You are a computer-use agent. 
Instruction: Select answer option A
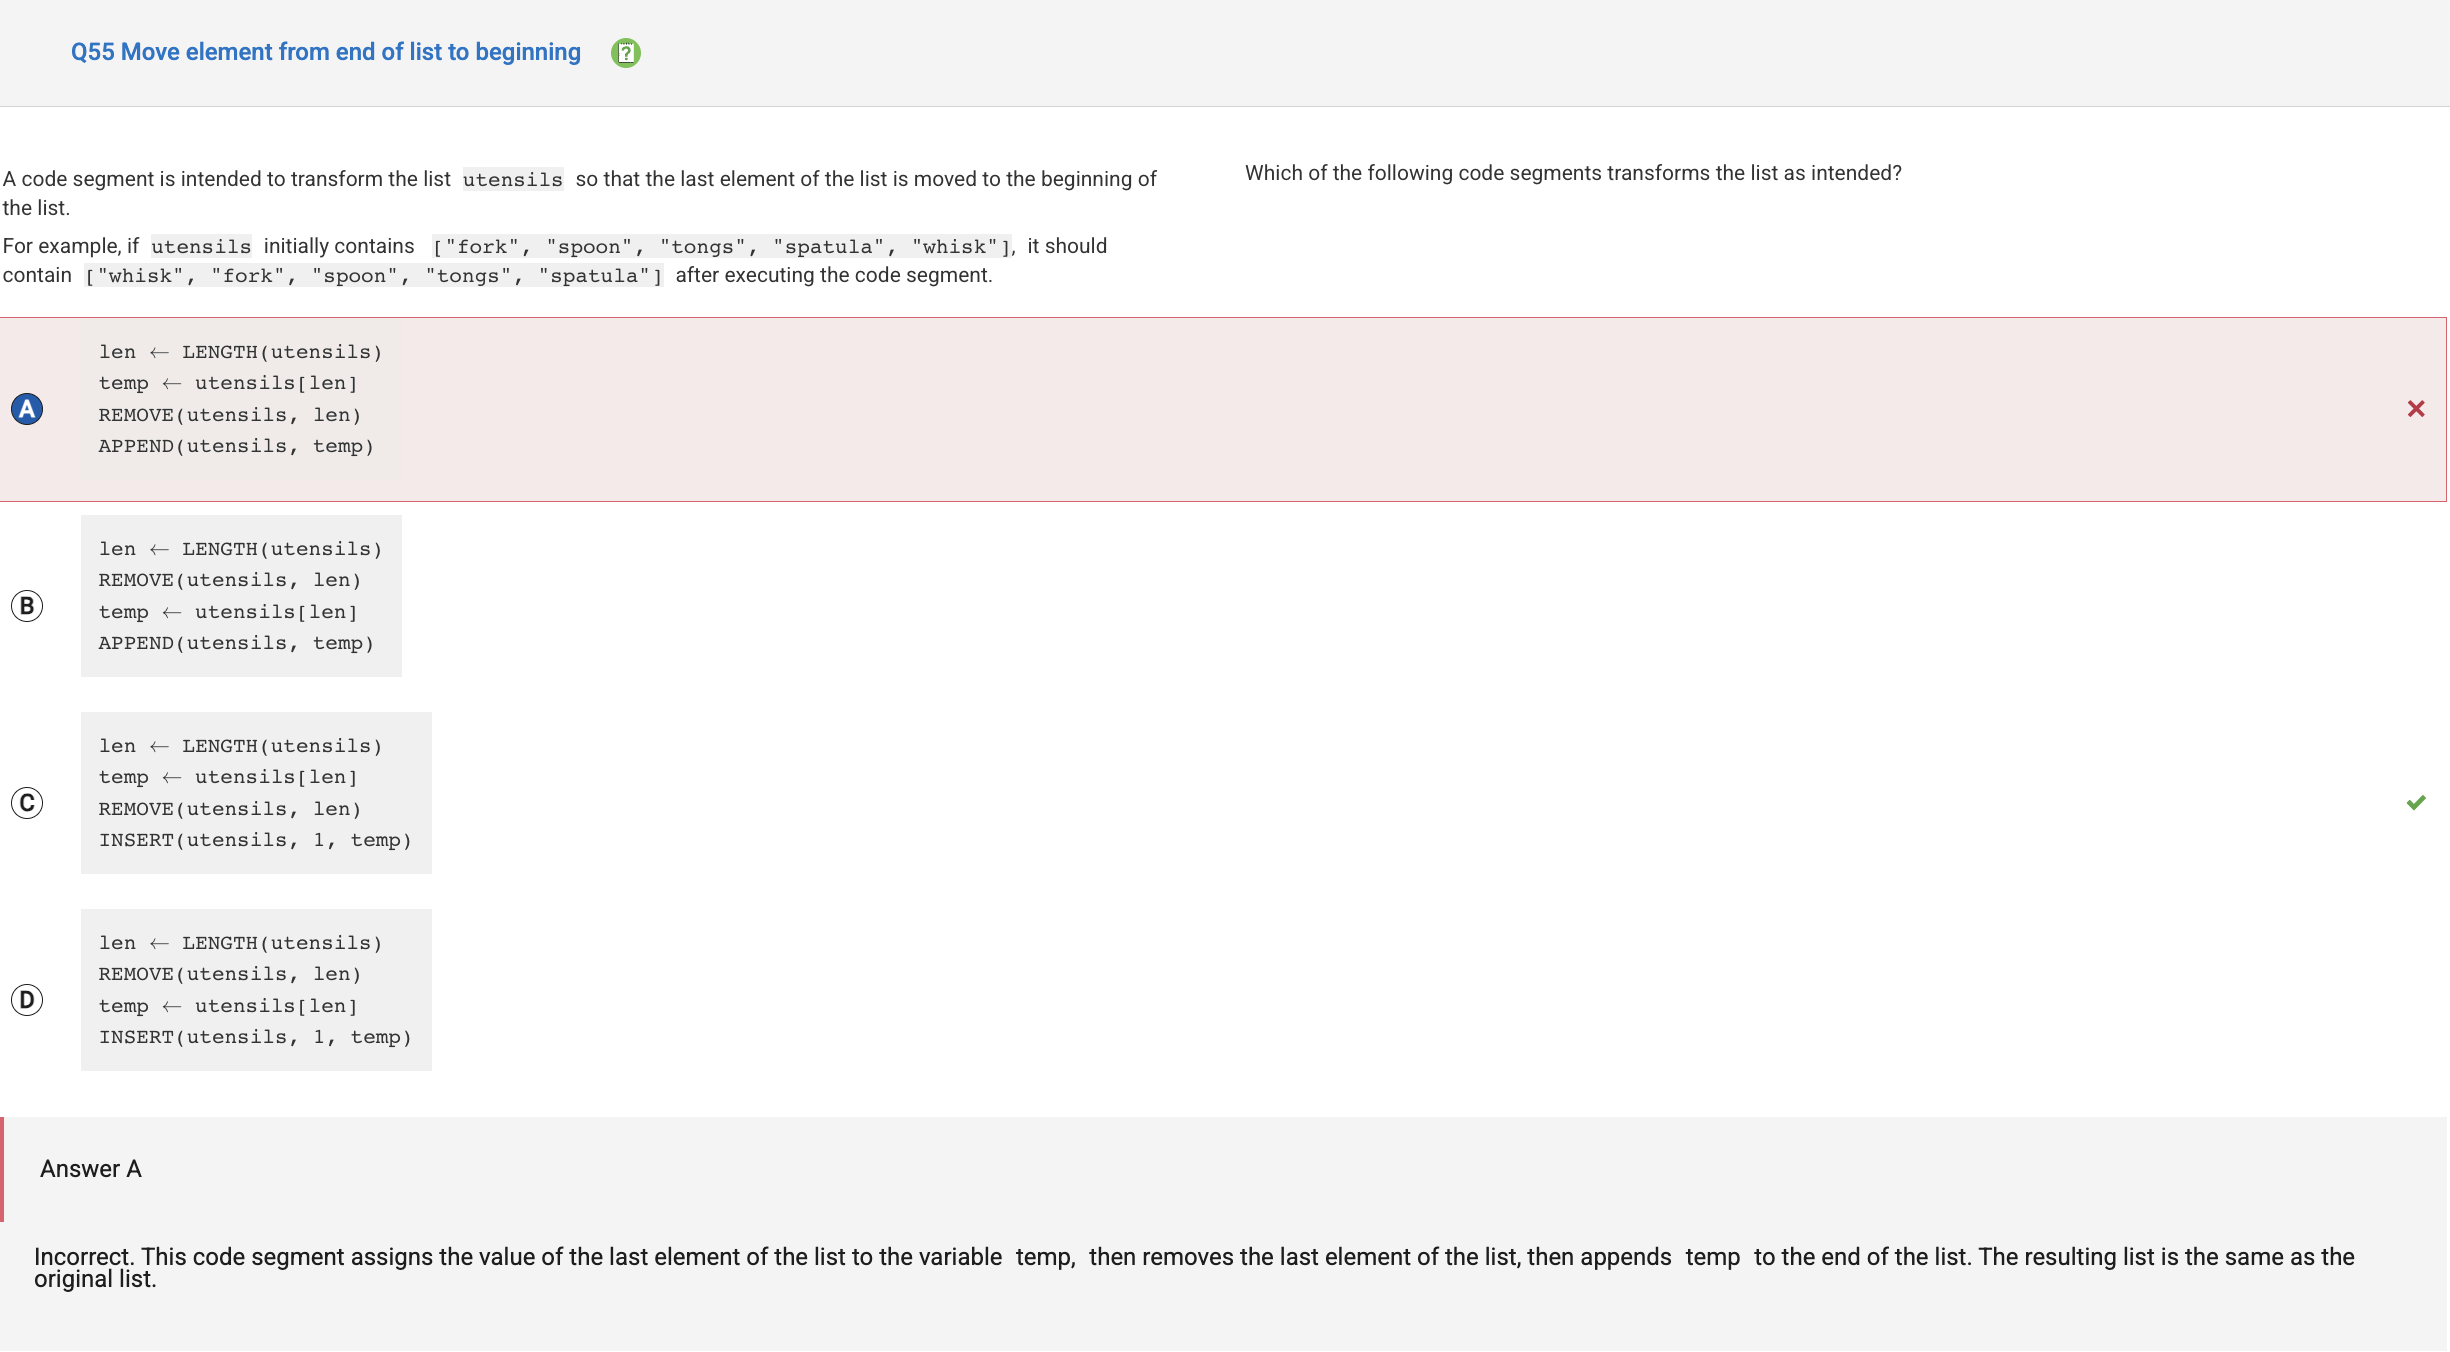(x=27, y=409)
